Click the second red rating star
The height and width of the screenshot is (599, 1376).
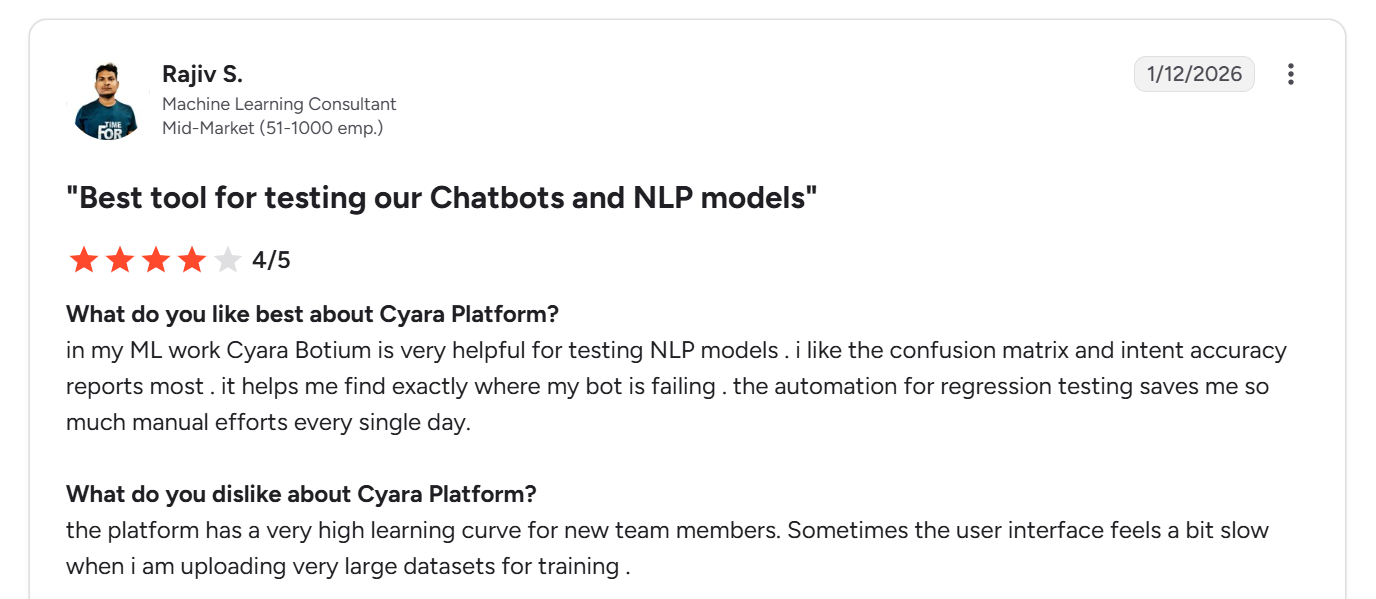120,261
